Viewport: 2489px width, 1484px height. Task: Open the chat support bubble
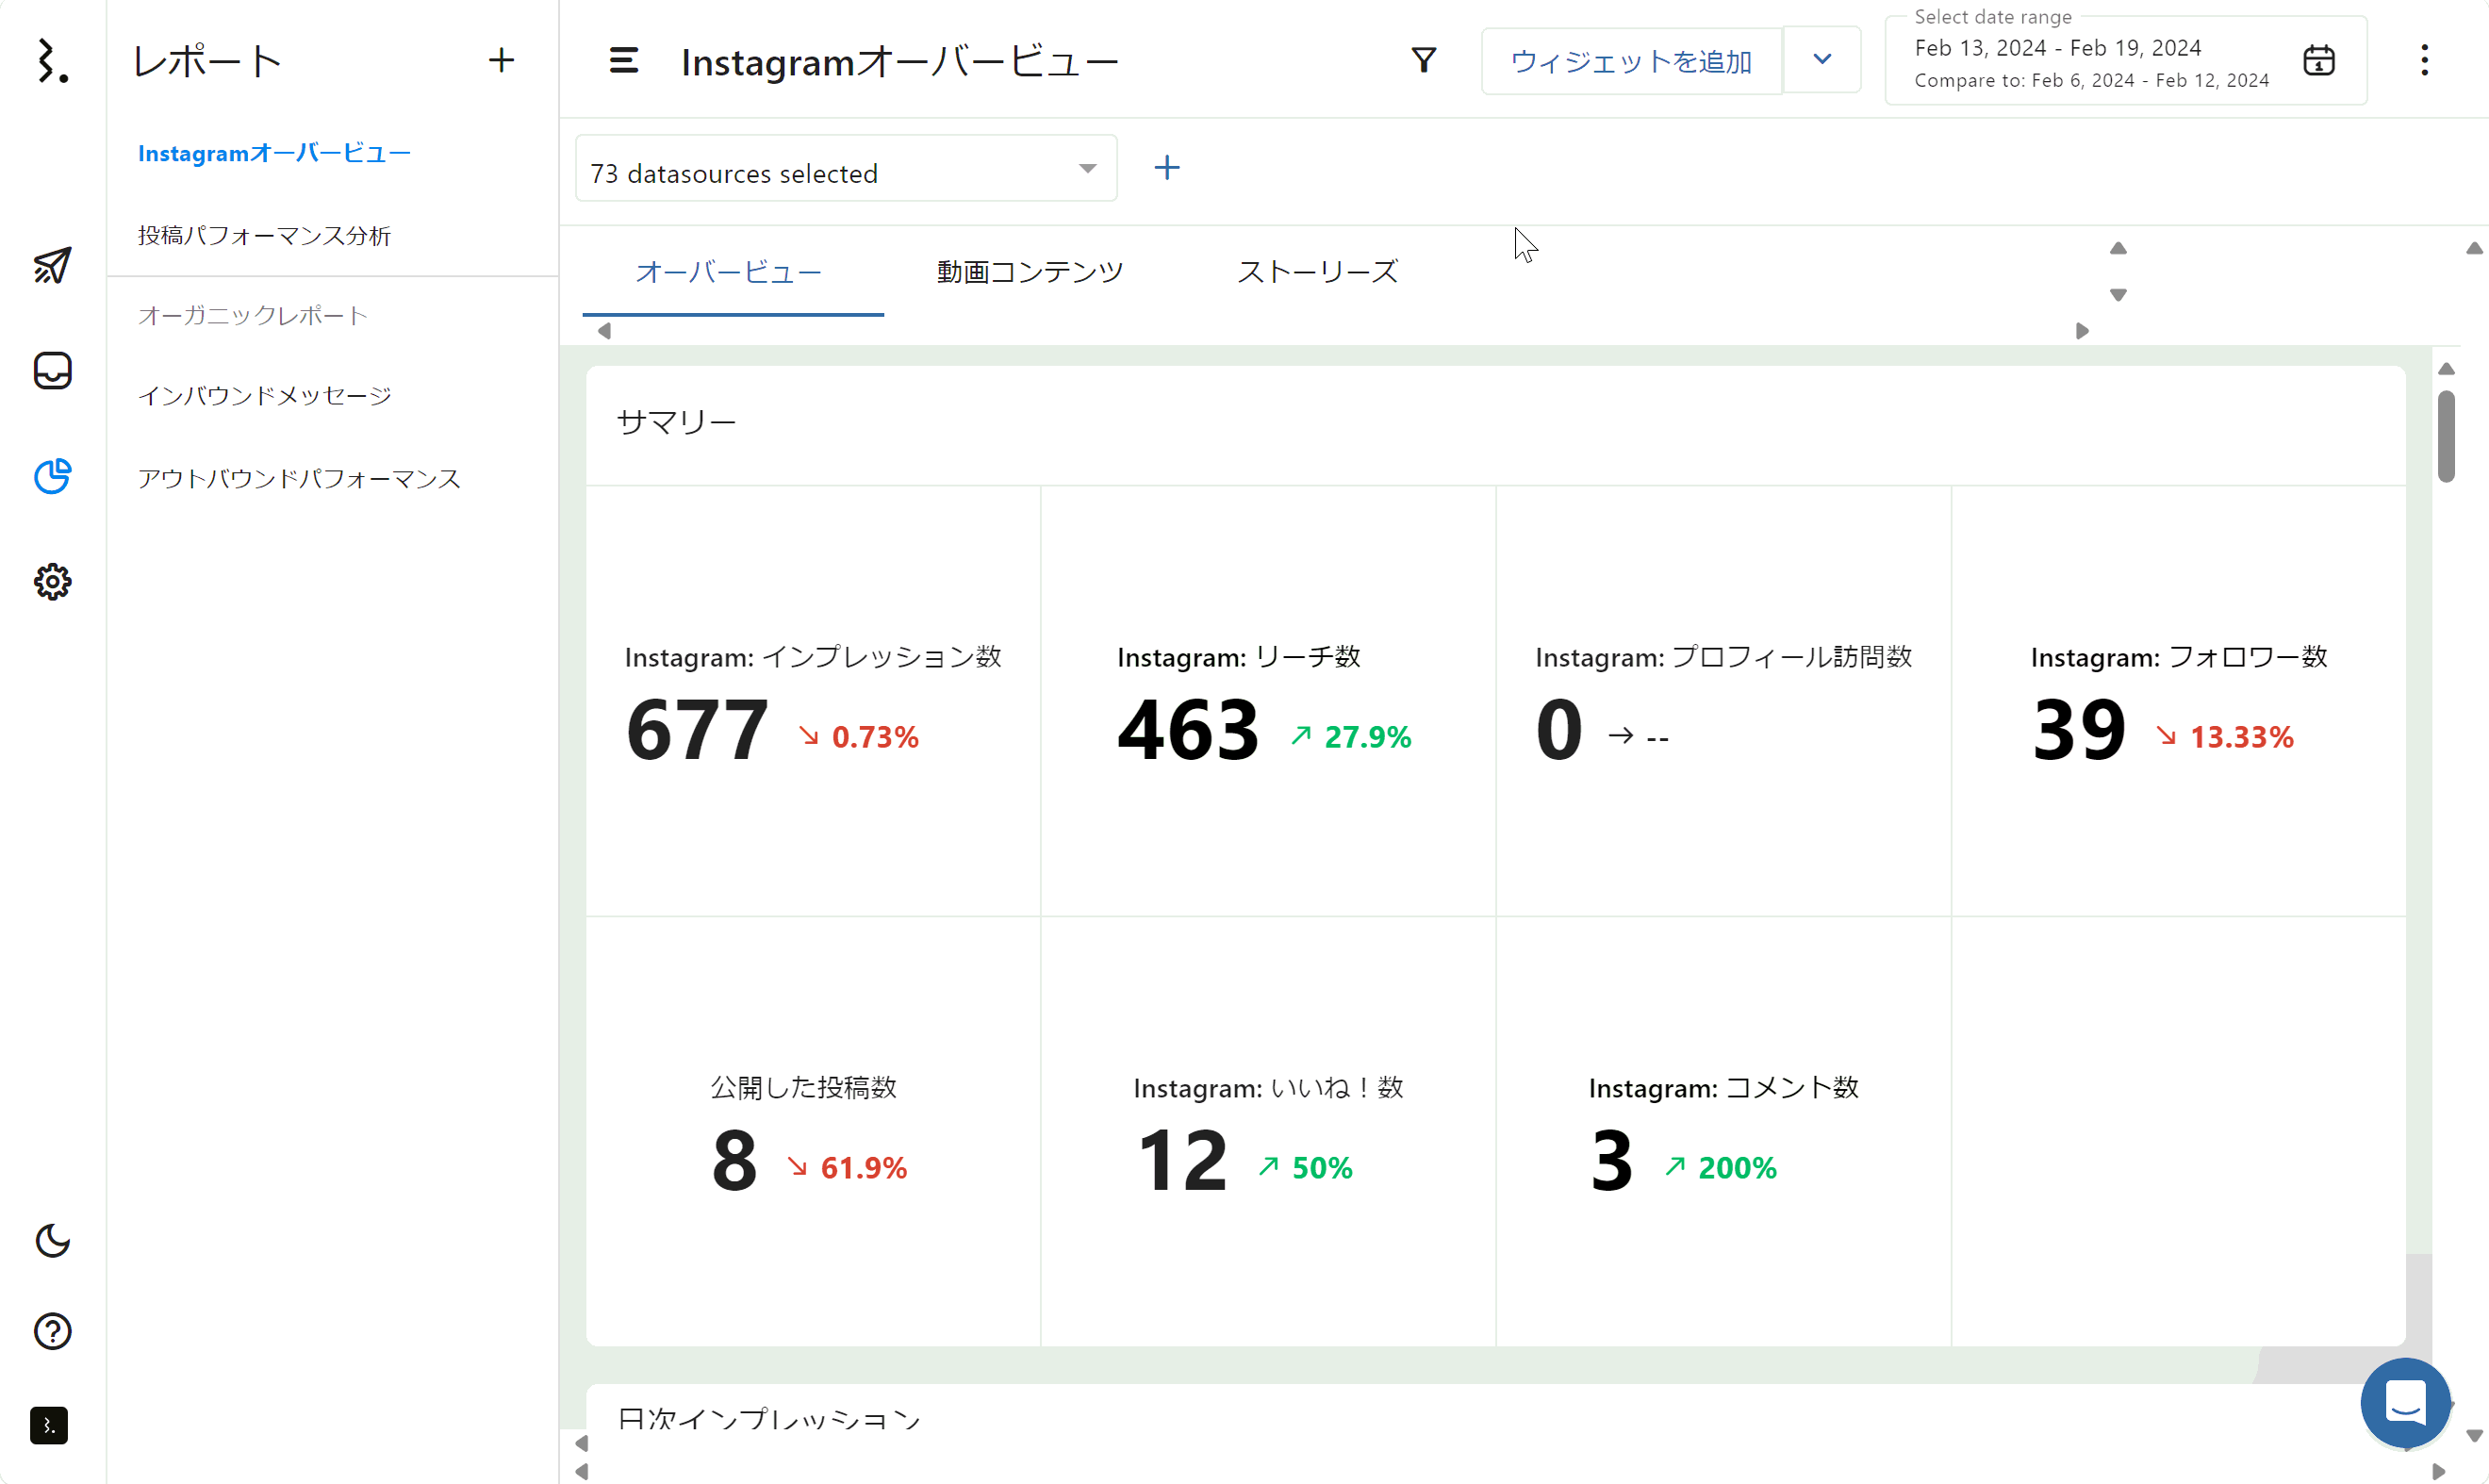[x=2405, y=1402]
